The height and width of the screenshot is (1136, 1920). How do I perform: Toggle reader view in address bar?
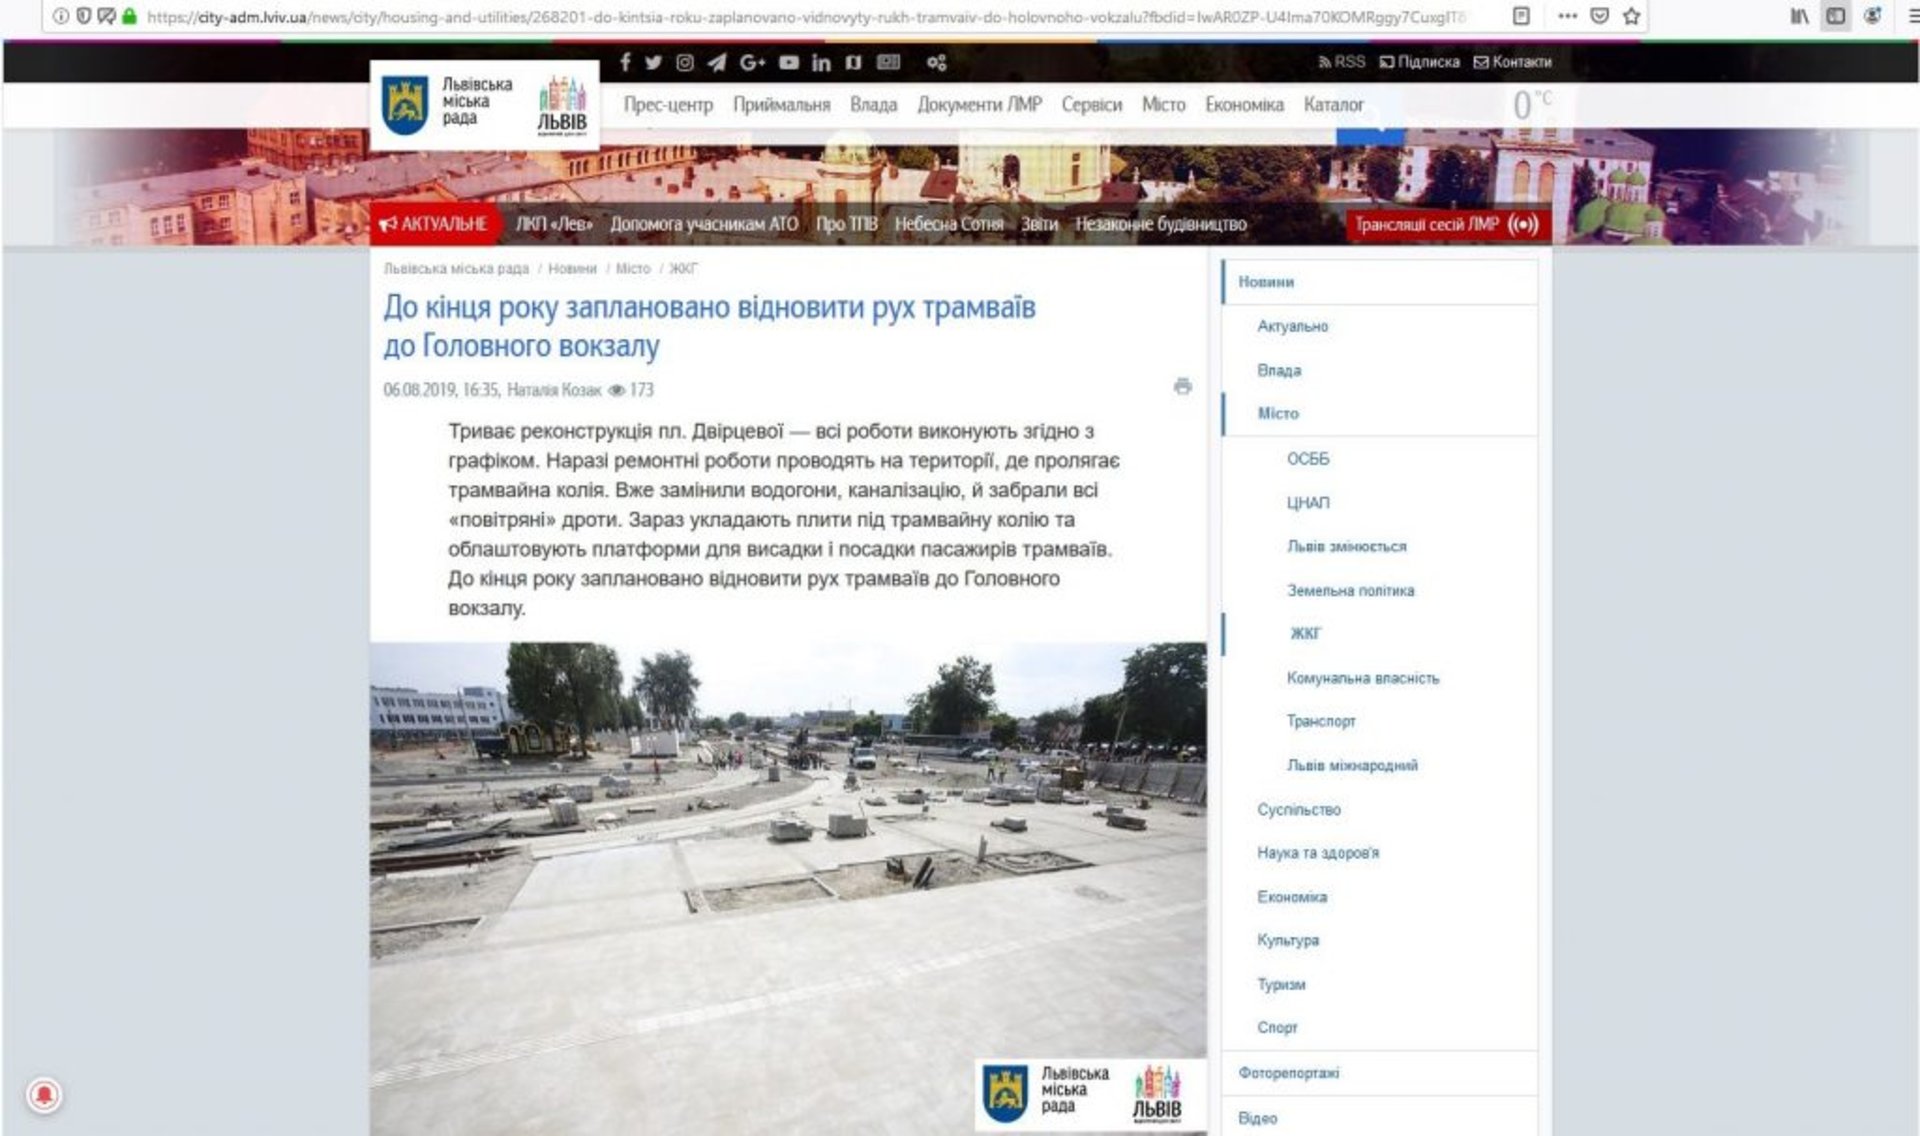pos(1521,16)
